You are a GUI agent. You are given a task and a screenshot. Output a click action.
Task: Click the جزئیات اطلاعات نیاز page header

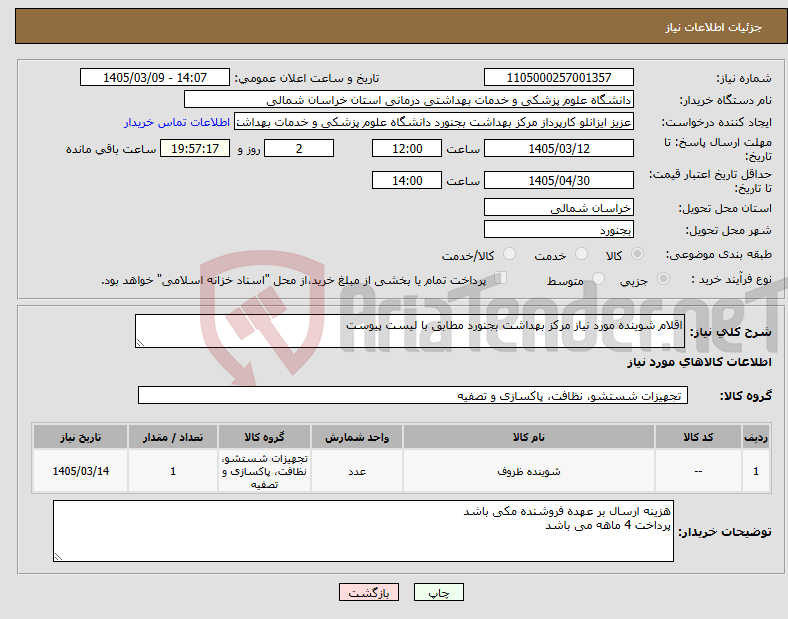click(x=714, y=27)
